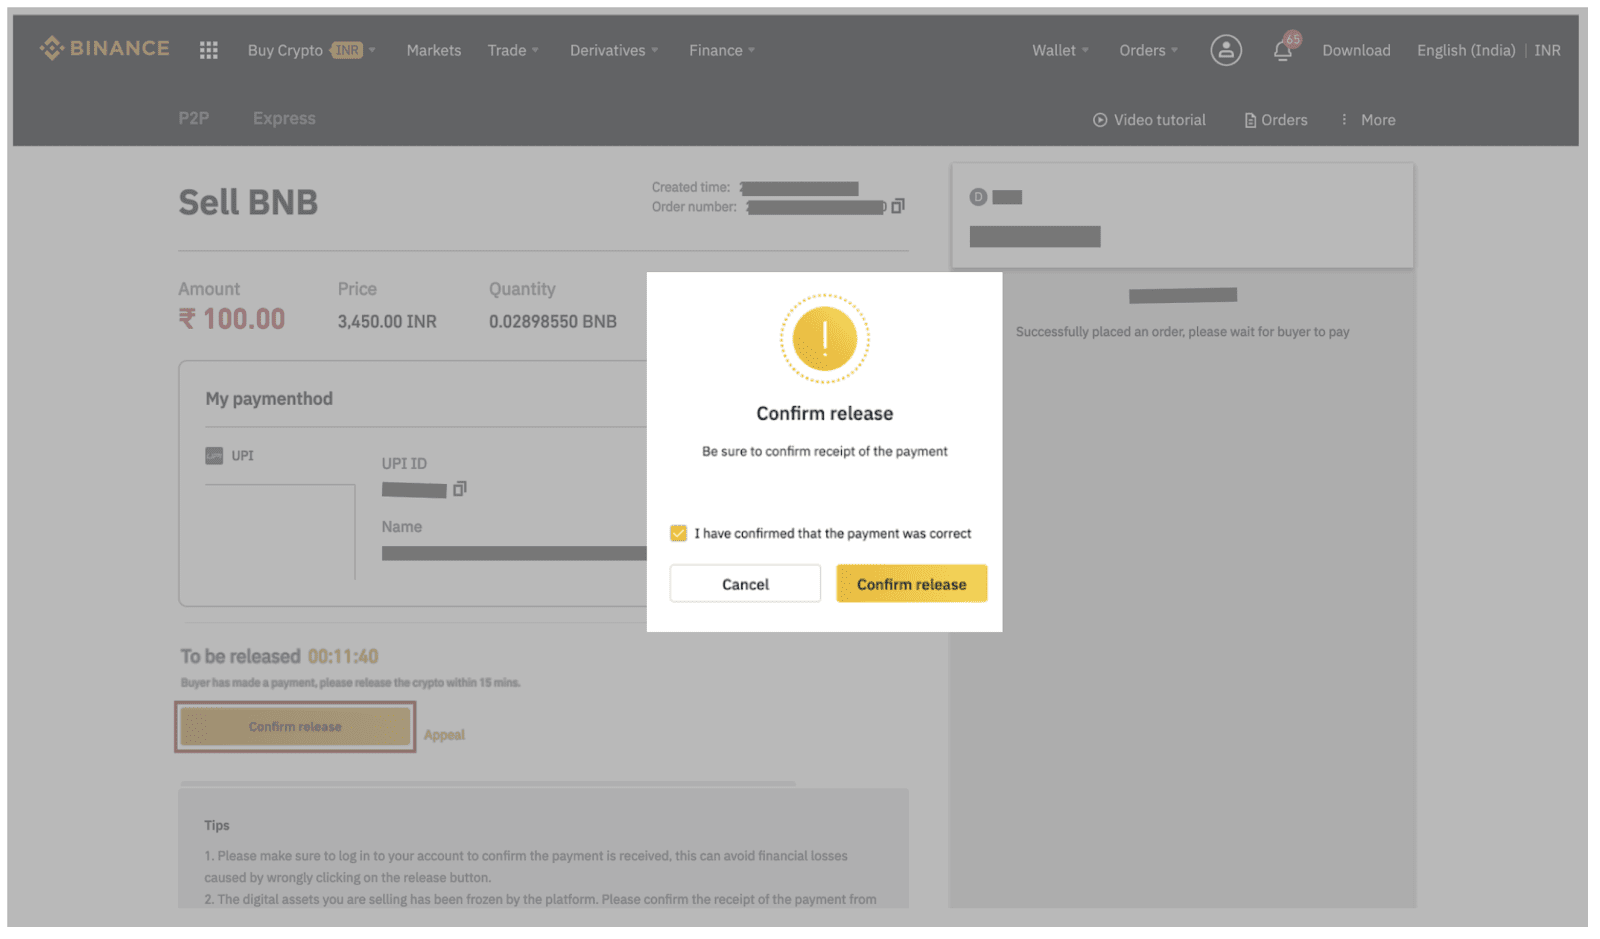Expand the top bar Orders dropdown
The image size is (1600, 939).
click(1149, 50)
